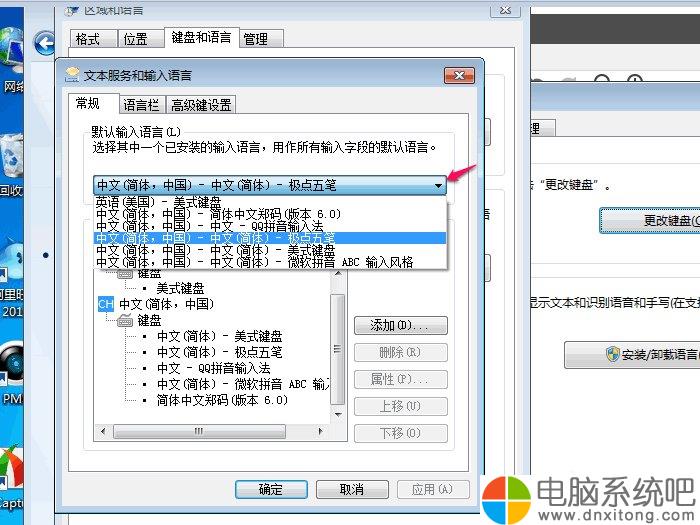Viewport: 700px width, 525px height.
Task: Click vertical scrollbar down arrow in services list
Action: (338, 415)
